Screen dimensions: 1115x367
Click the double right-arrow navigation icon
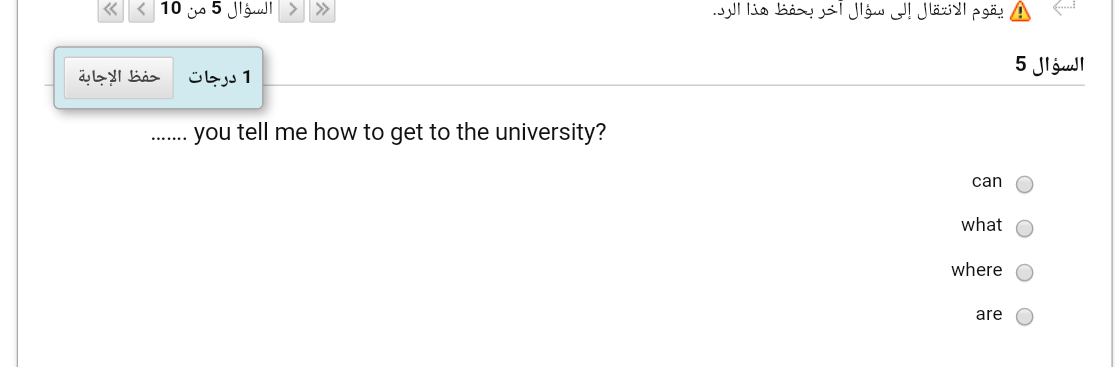coord(322,10)
